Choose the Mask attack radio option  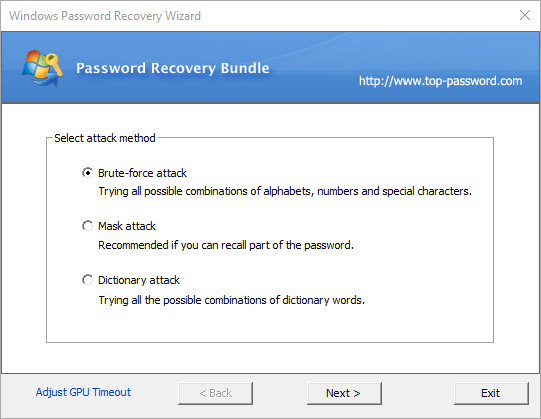click(x=87, y=226)
